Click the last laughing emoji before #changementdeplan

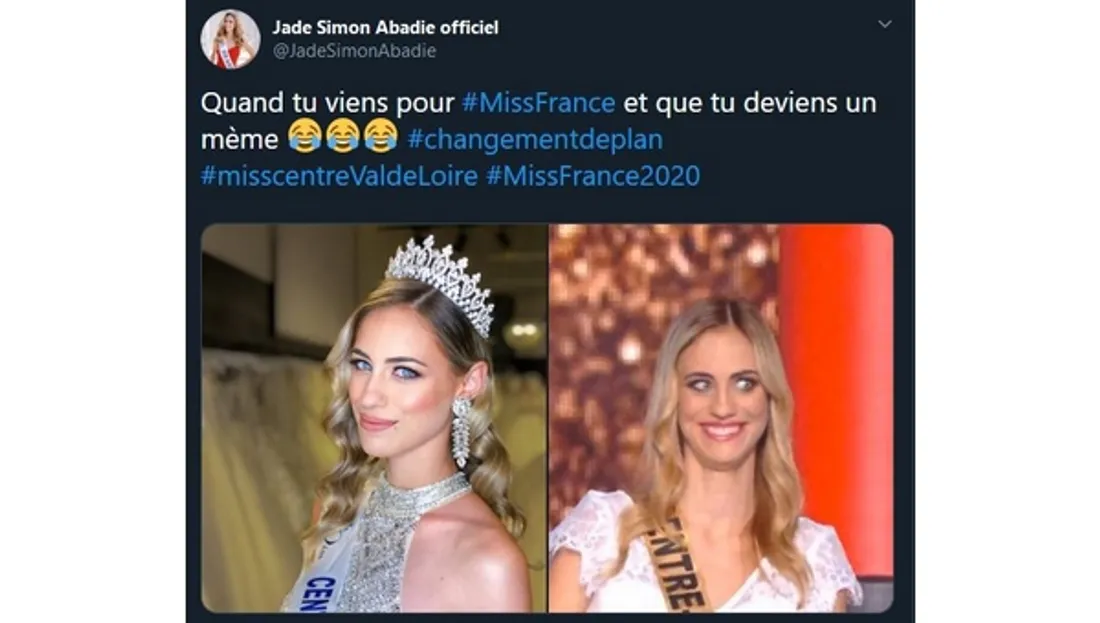pos(381,136)
